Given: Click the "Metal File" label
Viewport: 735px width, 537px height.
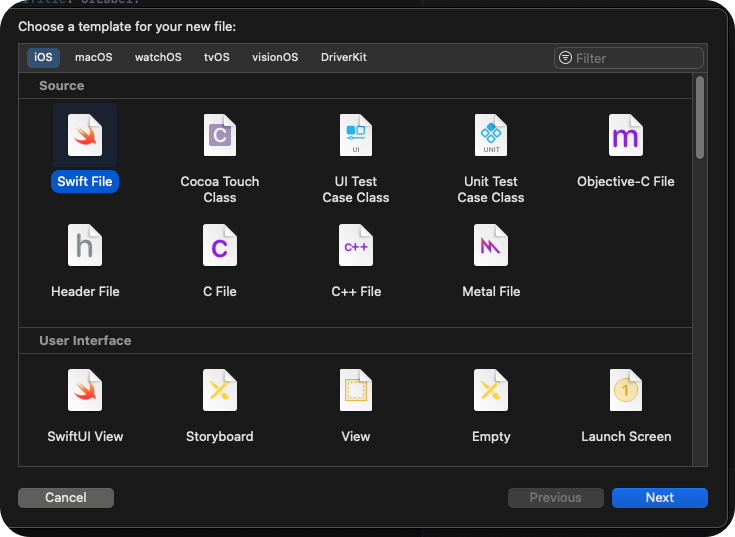Looking at the screenshot, I should click(x=491, y=291).
